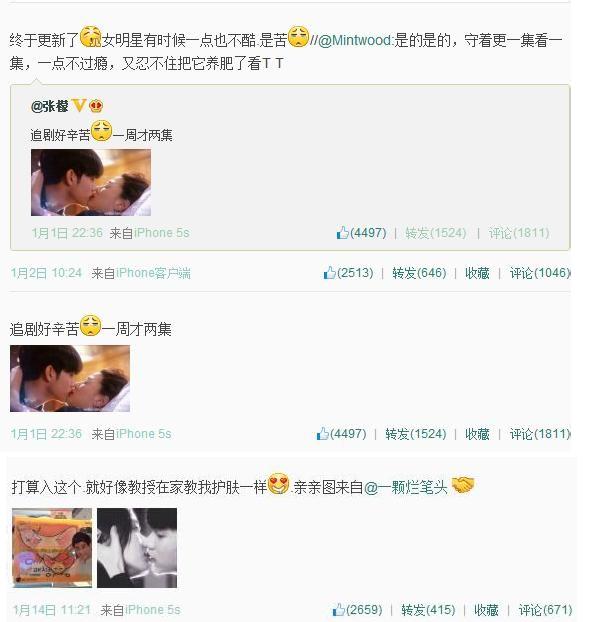The height and width of the screenshot is (622, 595).
Task: Open the @张馨 profile link
Action: point(50,106)
